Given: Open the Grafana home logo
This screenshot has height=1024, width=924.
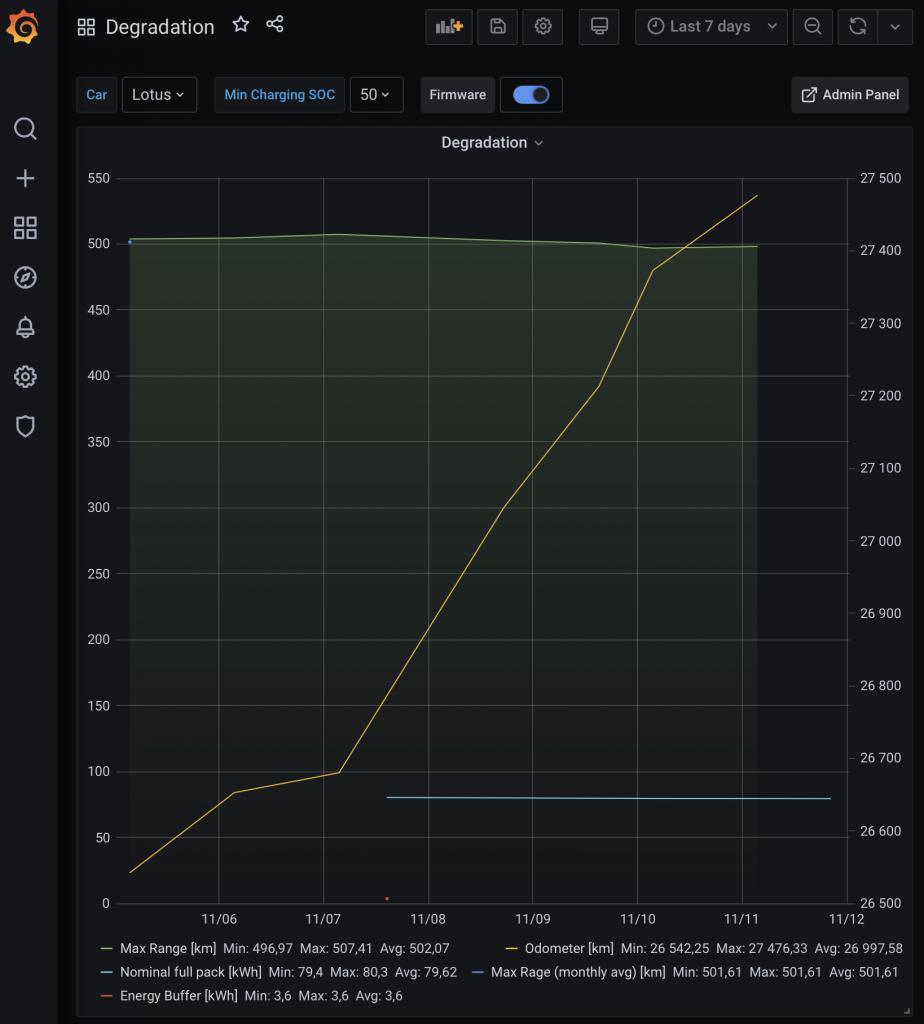Looking at the screenshot, I should tap(23, 27).
